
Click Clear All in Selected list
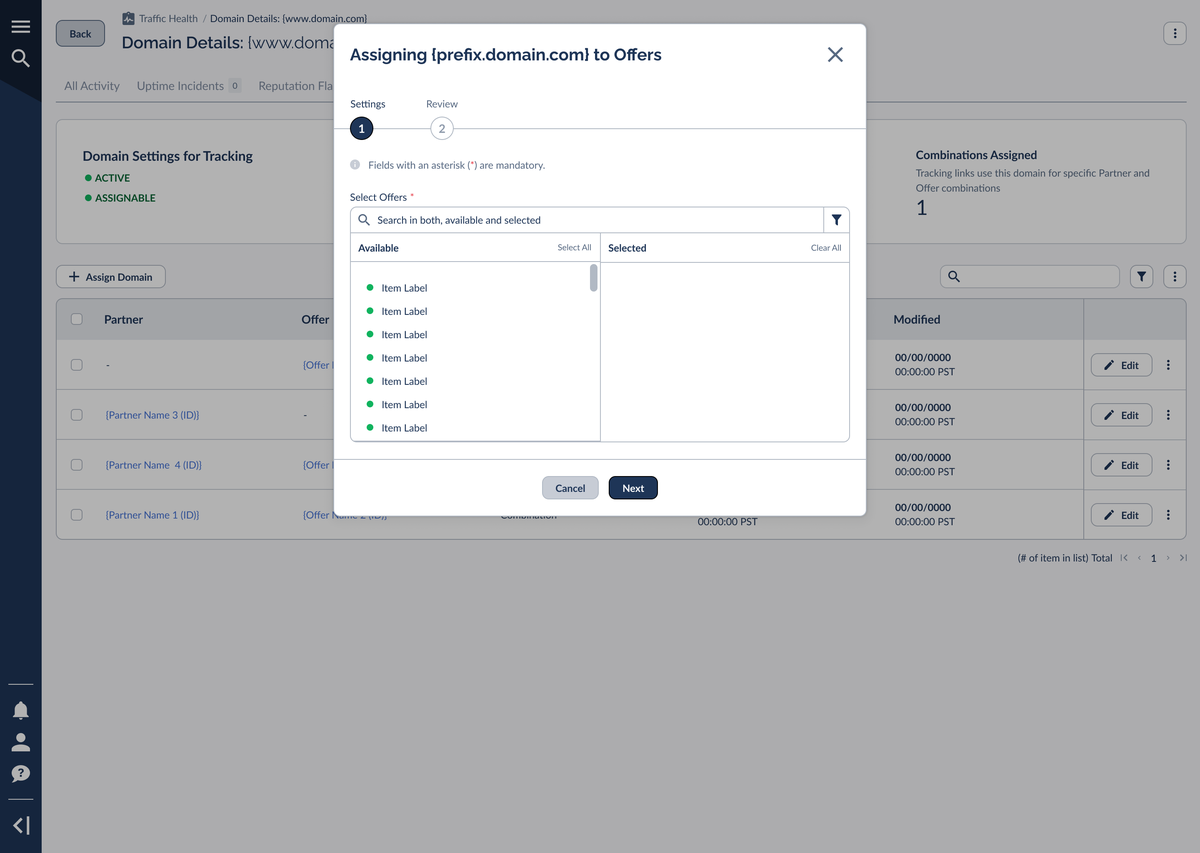pos(826,248)
